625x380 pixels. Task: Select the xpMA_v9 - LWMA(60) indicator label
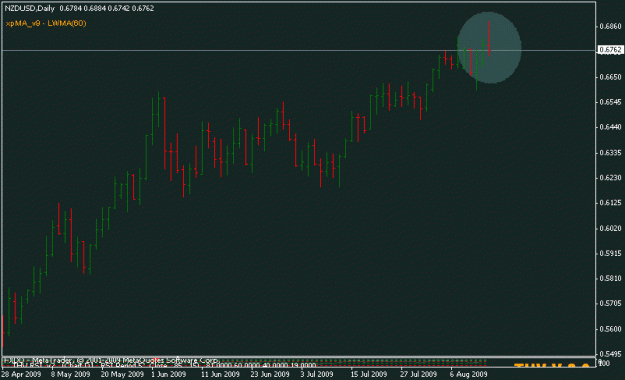pyautogui.click(x=46, y=23)
